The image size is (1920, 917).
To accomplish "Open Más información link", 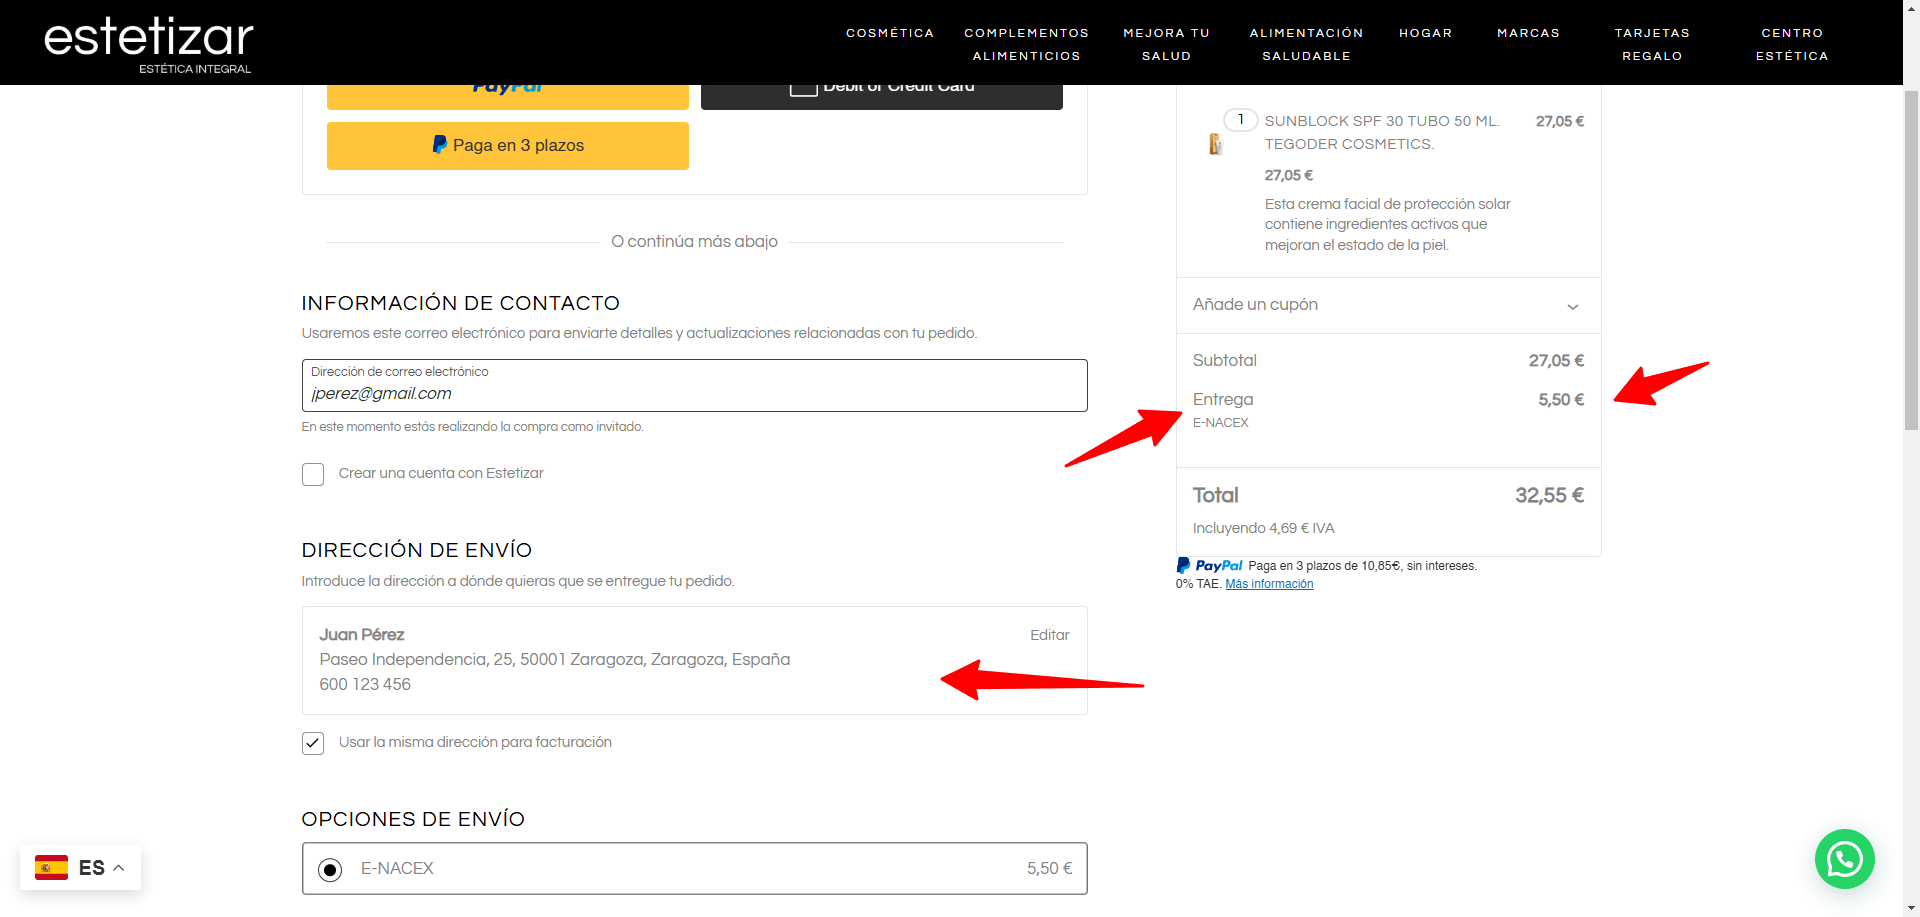I will 1269,584.
